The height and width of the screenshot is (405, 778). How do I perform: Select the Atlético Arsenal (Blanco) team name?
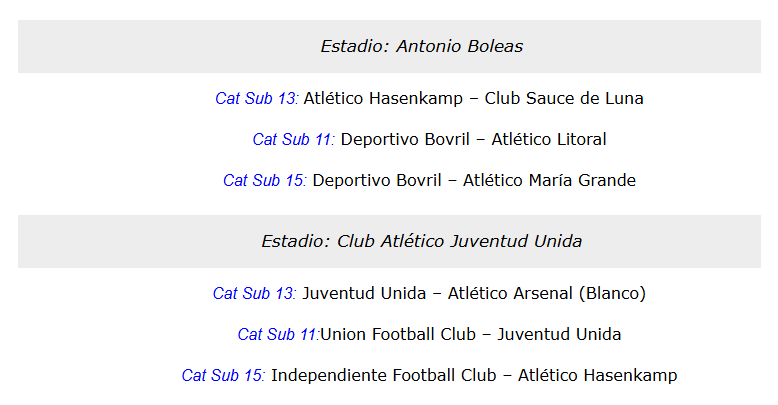click(x=547, y=294)
